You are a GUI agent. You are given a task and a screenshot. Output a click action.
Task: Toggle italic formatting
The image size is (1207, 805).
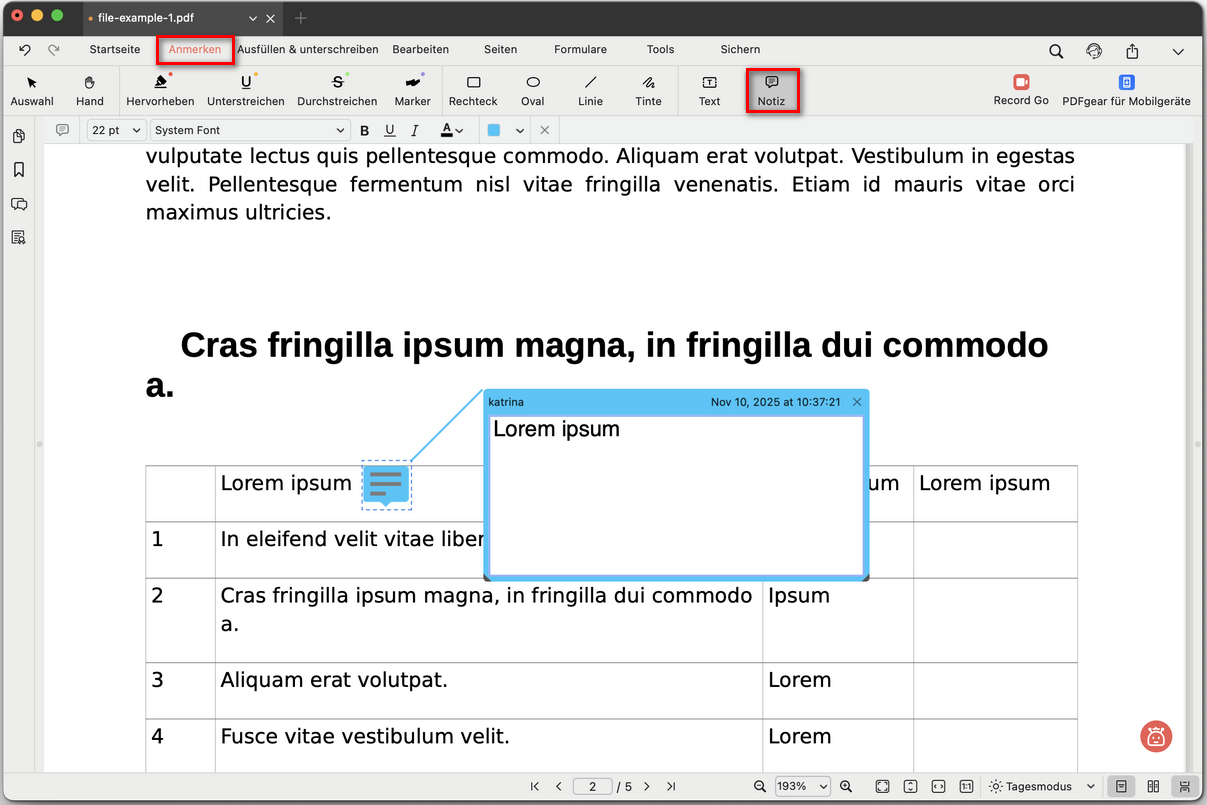tap(415, 131)
